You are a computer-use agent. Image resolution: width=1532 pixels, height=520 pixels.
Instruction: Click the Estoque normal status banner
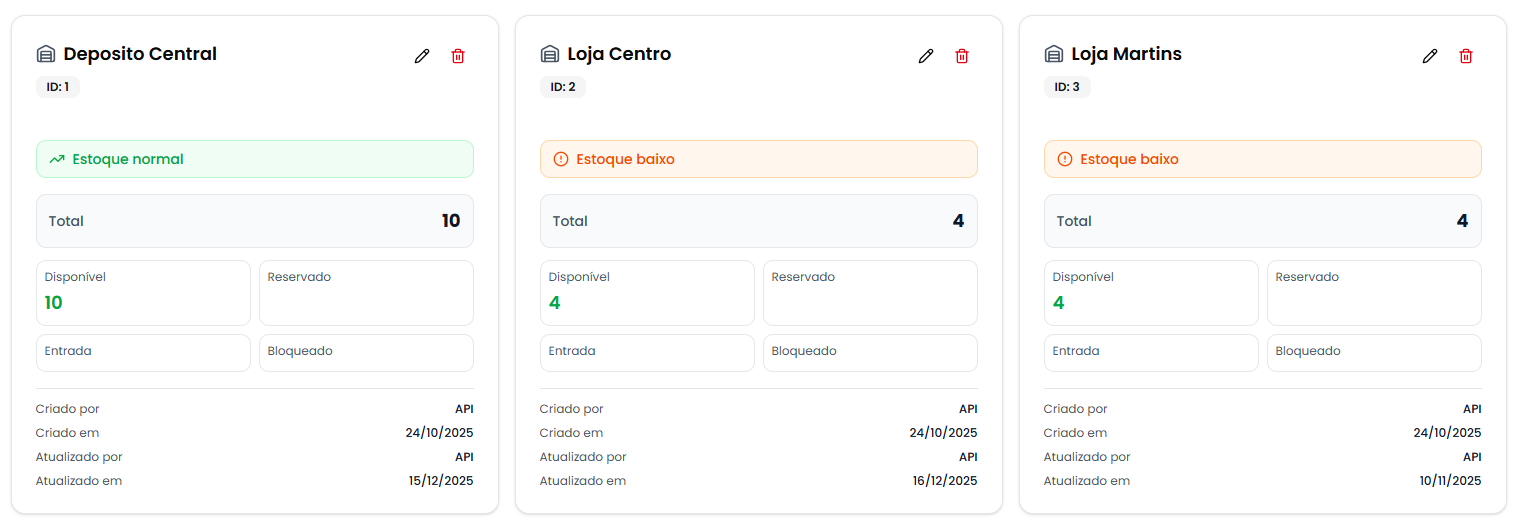(x=255, y=159)
